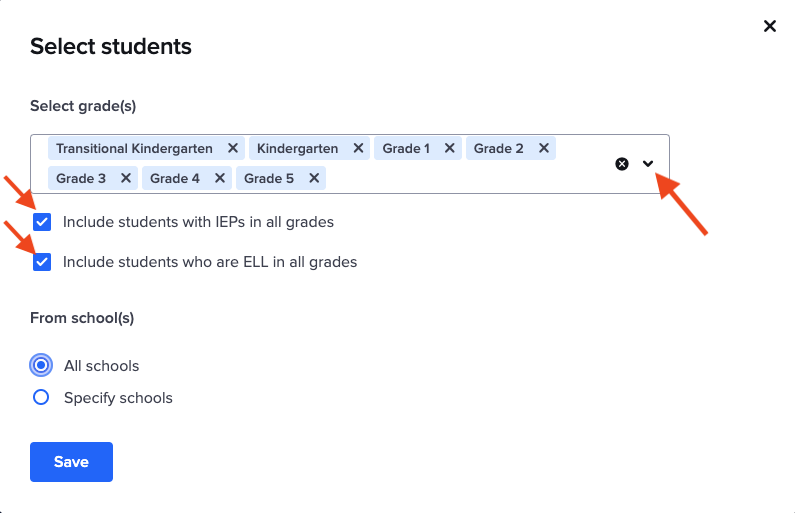Remove the Grade 5 tag

pos(314,179)
